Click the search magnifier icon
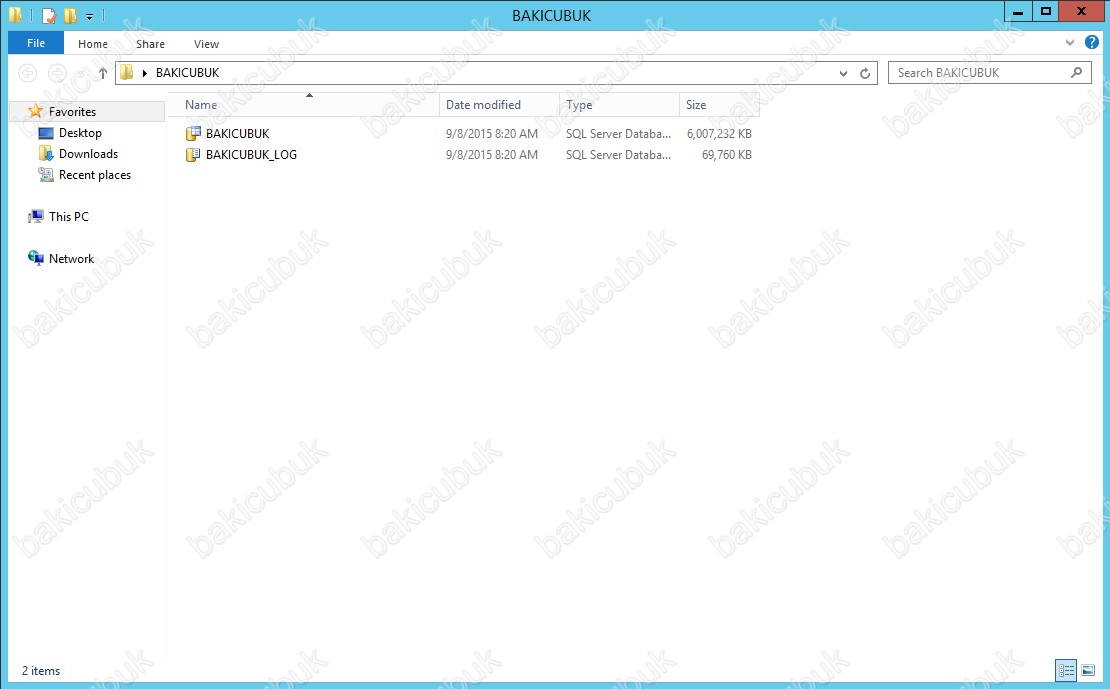This screenshot has height=689, width=1110. [x=1077, y=72]
